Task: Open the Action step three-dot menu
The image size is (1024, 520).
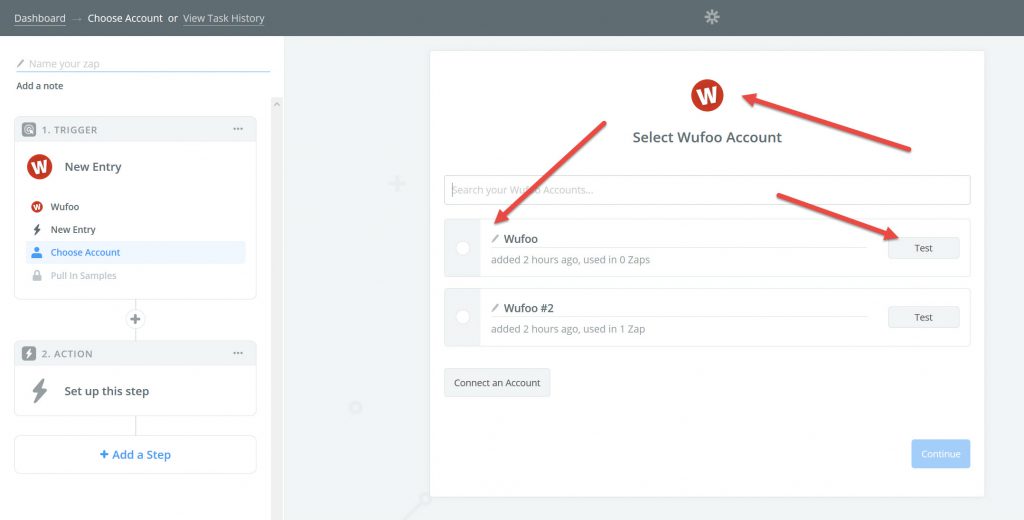Action: [x=238, y=353]
